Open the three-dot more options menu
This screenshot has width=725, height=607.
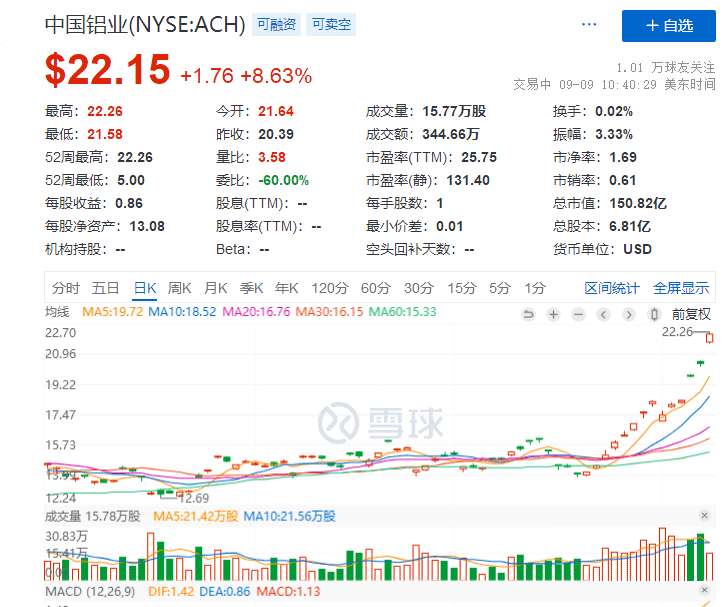tap(589, 24)
